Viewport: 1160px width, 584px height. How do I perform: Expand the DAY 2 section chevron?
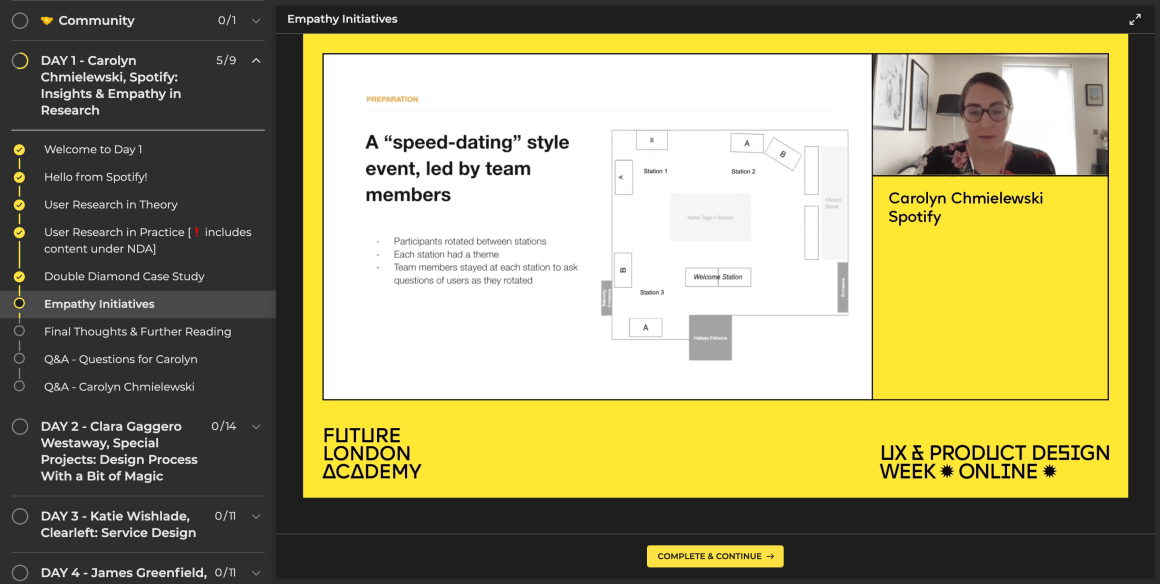coord(256,426)
